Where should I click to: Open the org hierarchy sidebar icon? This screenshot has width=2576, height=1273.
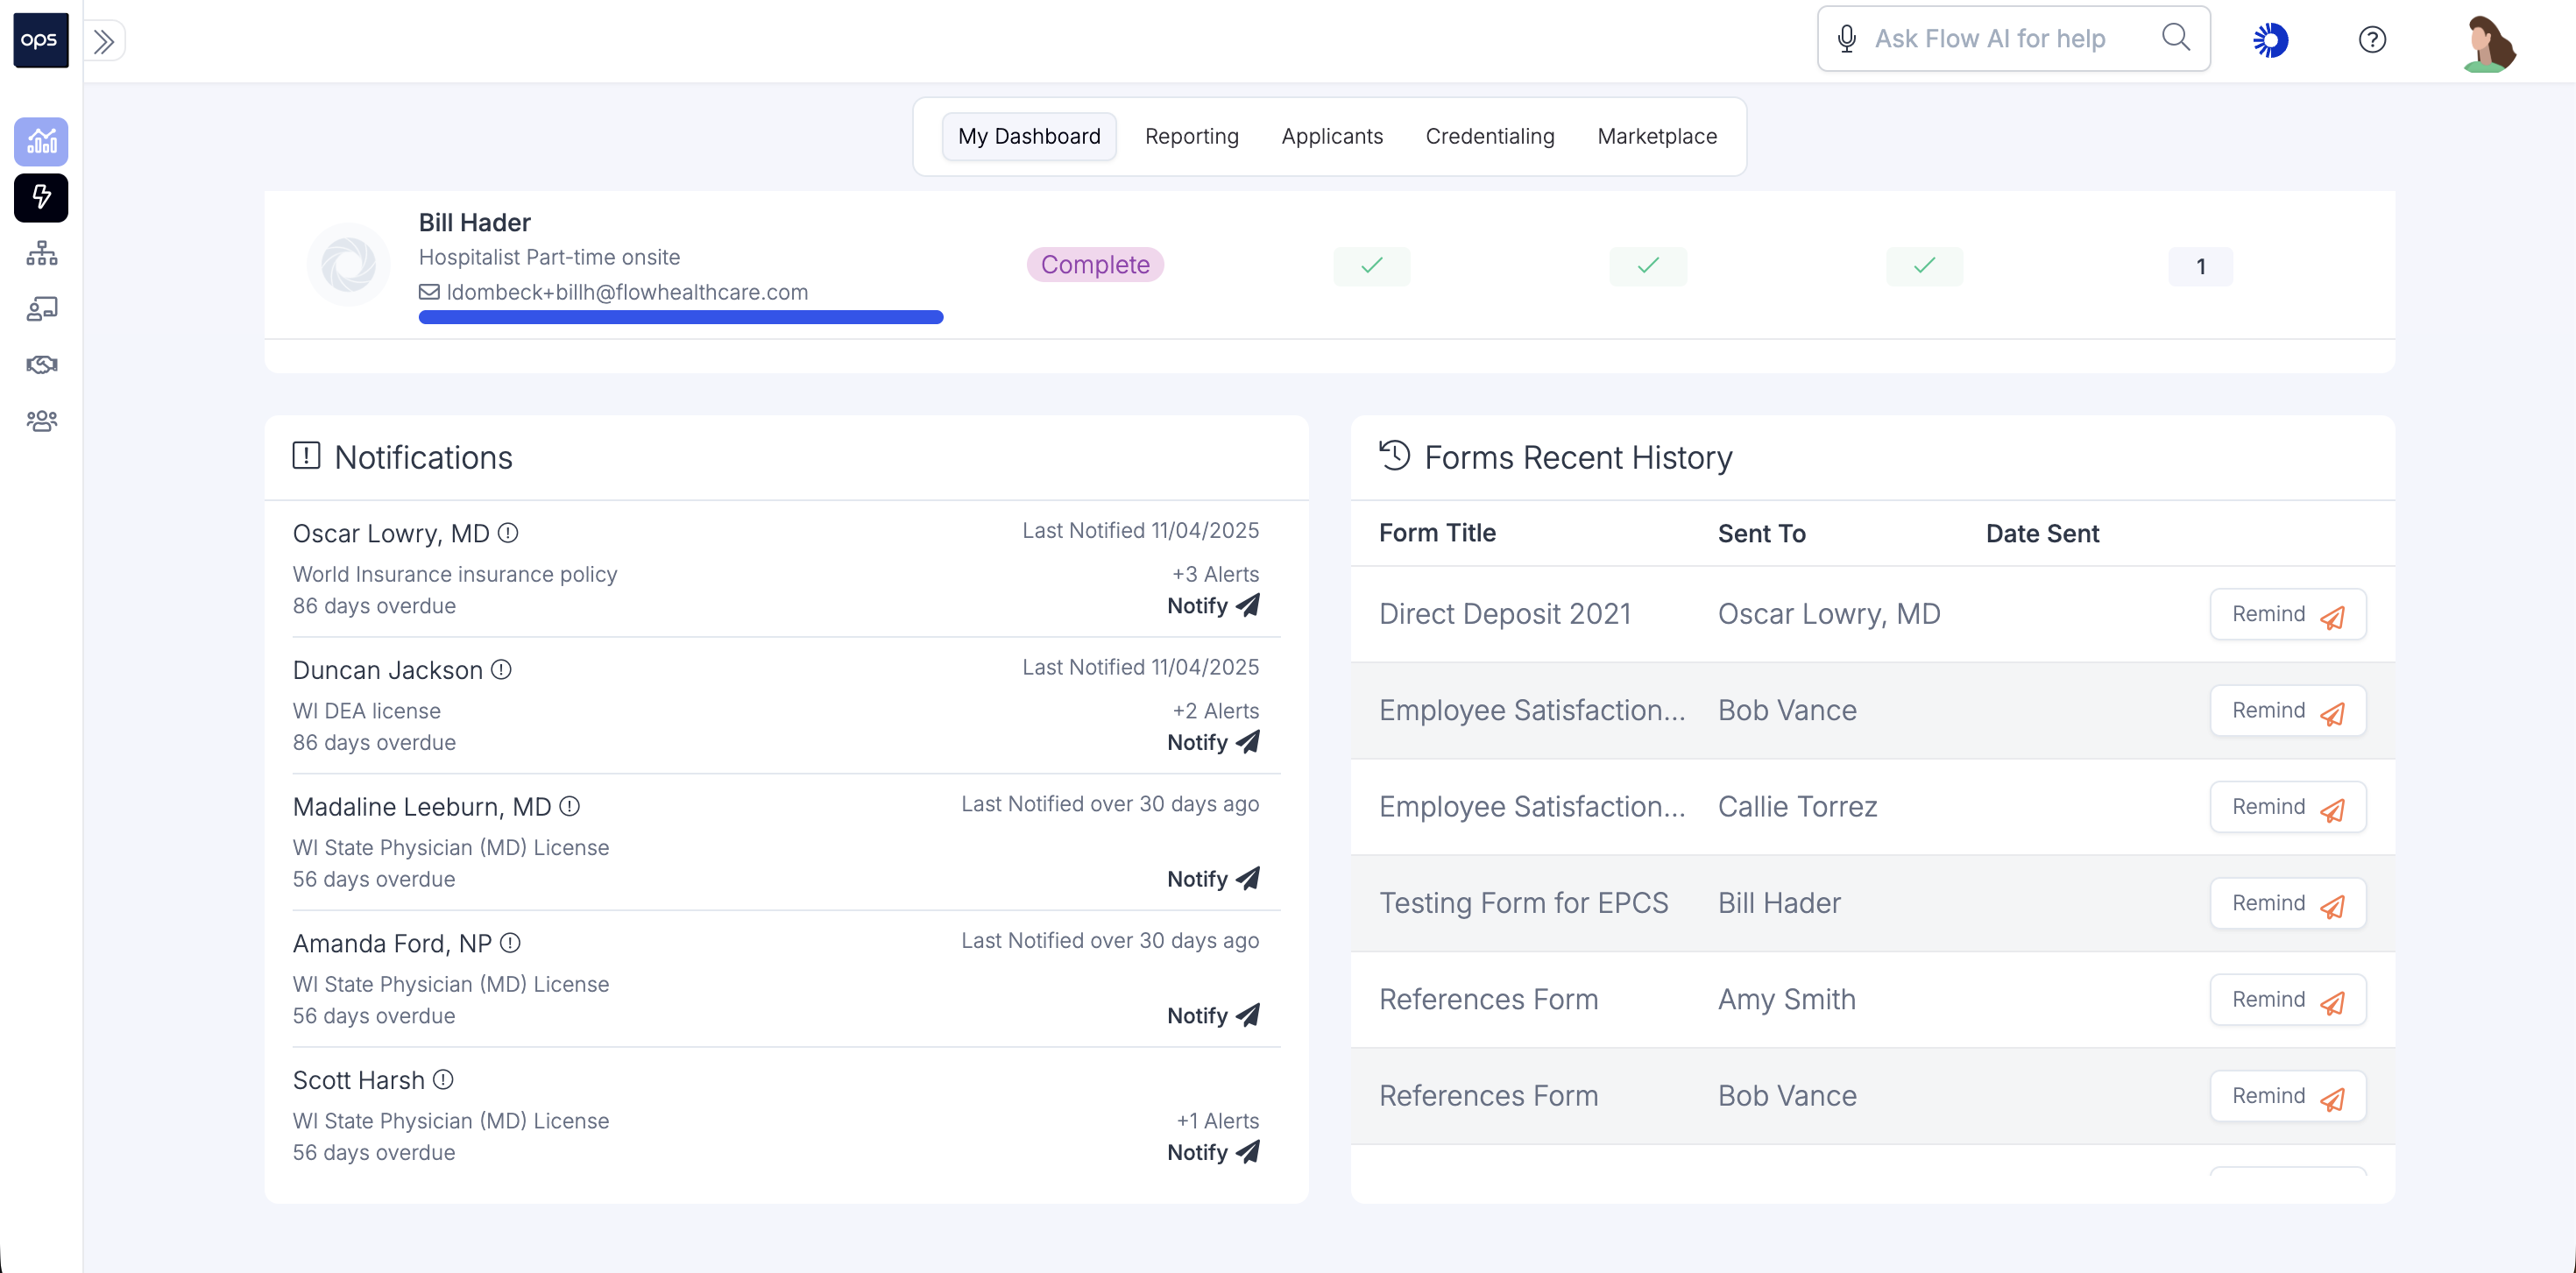(41, 253)
